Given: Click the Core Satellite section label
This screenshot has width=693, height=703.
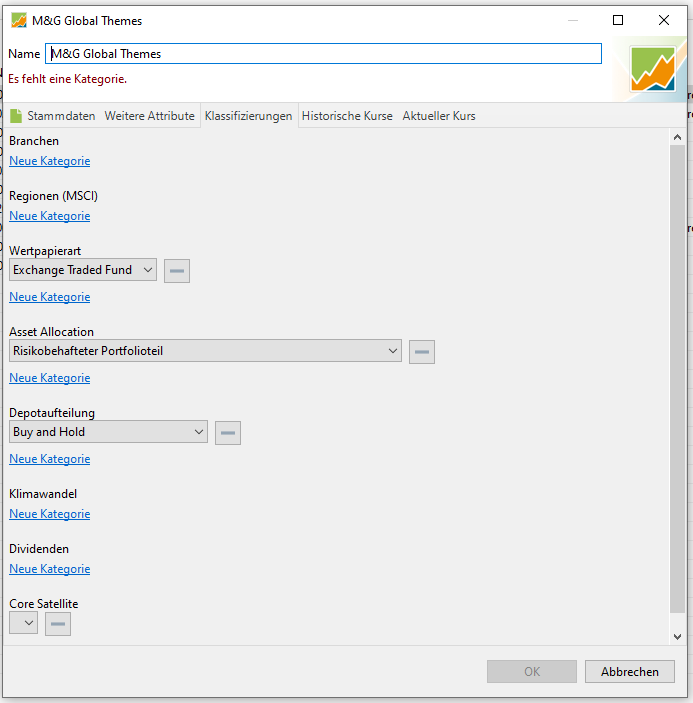Looking at the screenshot, I should click(44, 604).
